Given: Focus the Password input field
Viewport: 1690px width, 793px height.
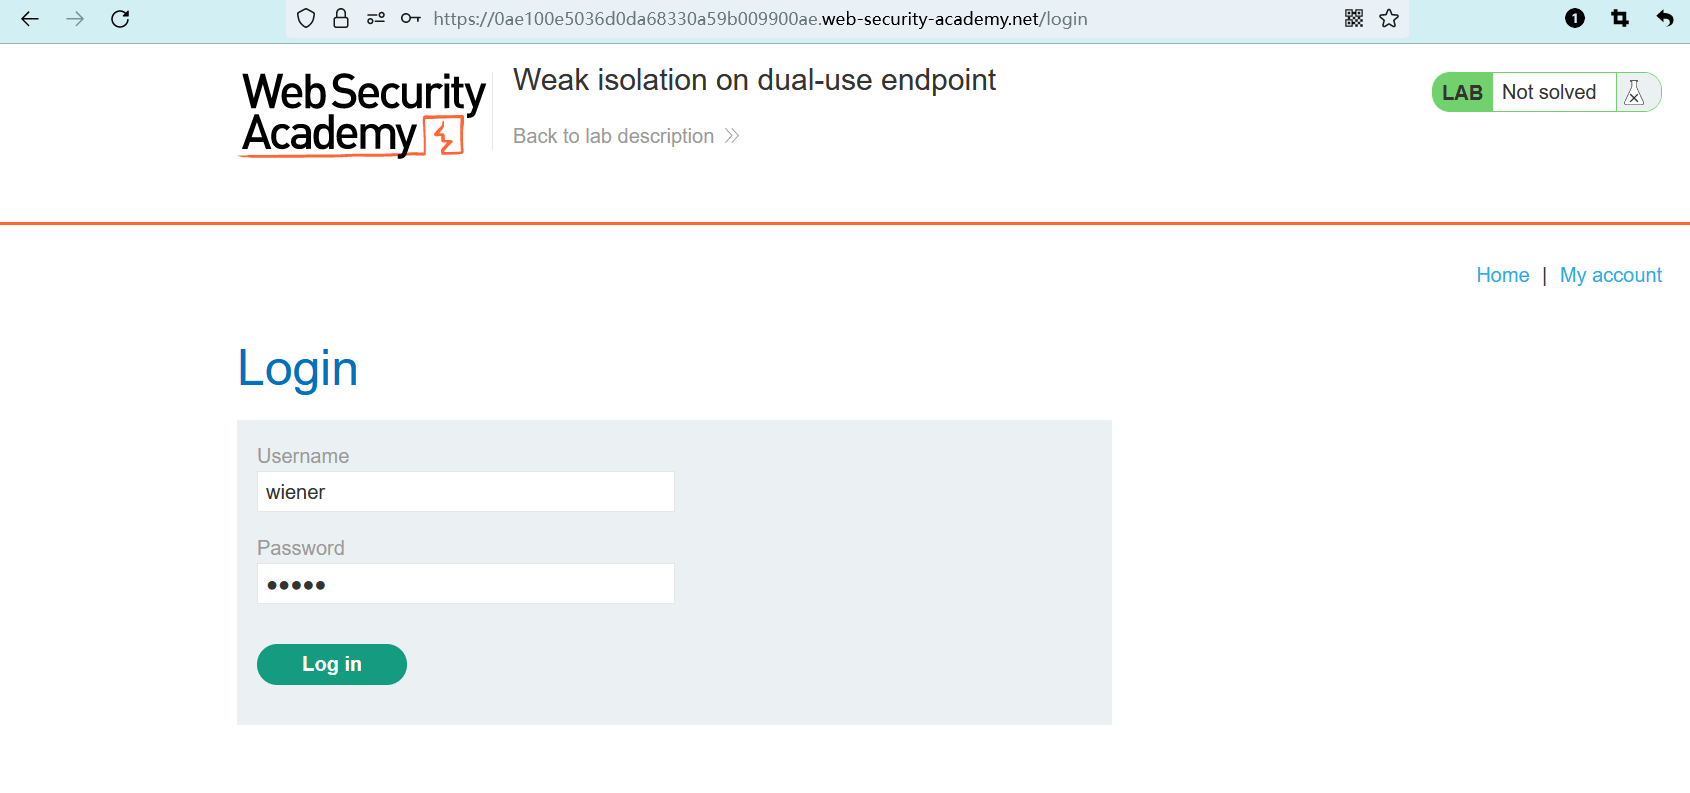Looking at the screenshot, I should (x=465, y=584).
